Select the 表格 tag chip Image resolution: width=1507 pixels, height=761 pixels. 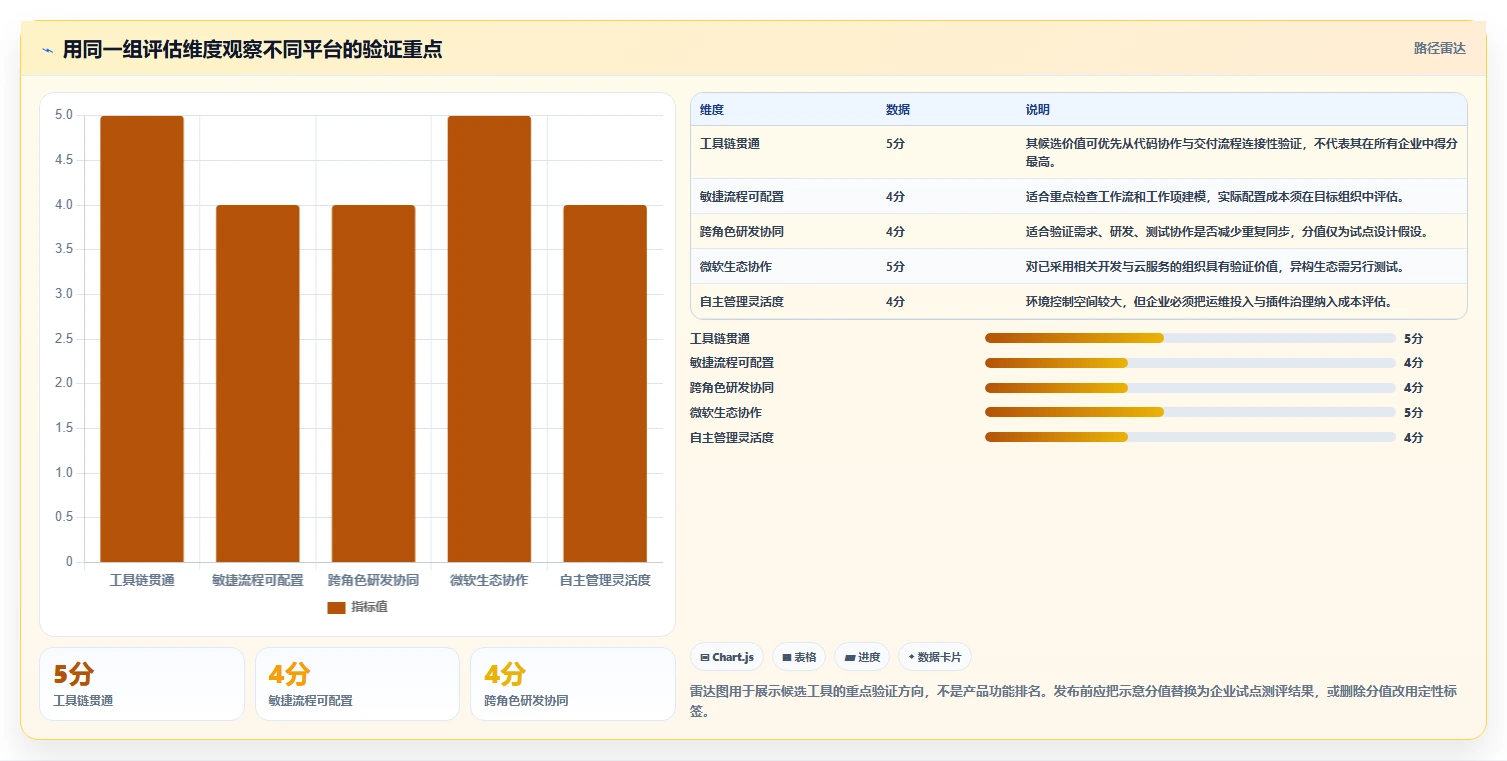(799, 657)
